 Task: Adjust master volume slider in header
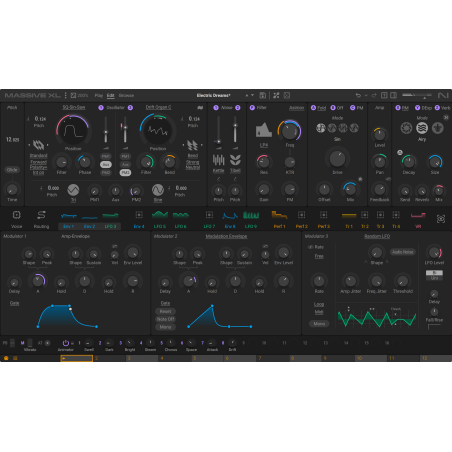tap(417, 96)
